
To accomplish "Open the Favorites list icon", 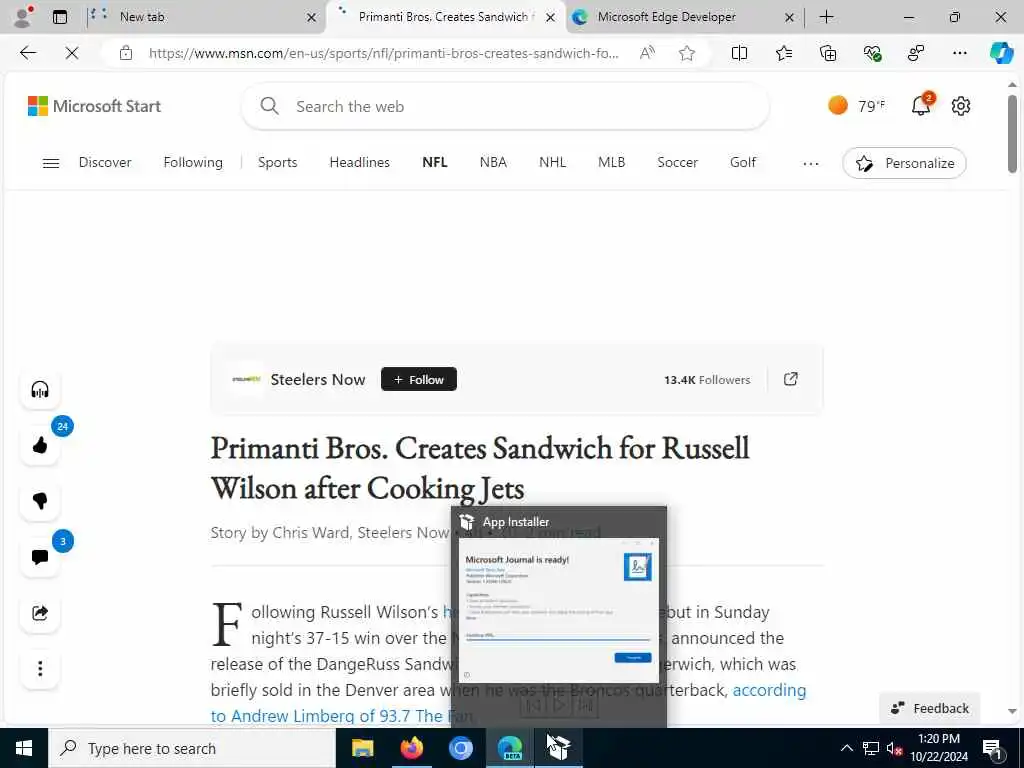I will click(784, 53).
